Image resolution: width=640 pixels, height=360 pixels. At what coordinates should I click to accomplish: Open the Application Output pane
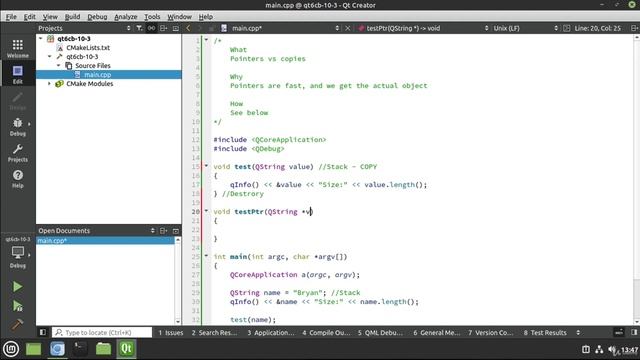pyautogui.click(x=271, y=332)
